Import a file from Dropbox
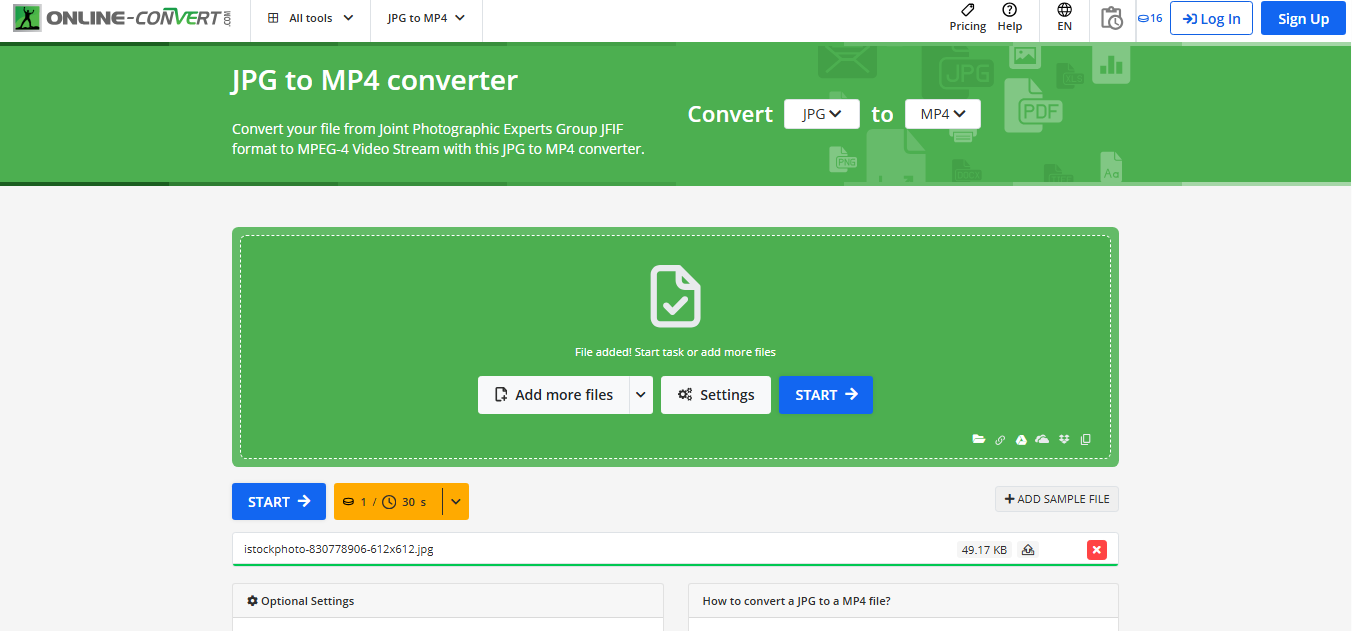Screen dimensions: 1352x631 (x=1064, y=439)
